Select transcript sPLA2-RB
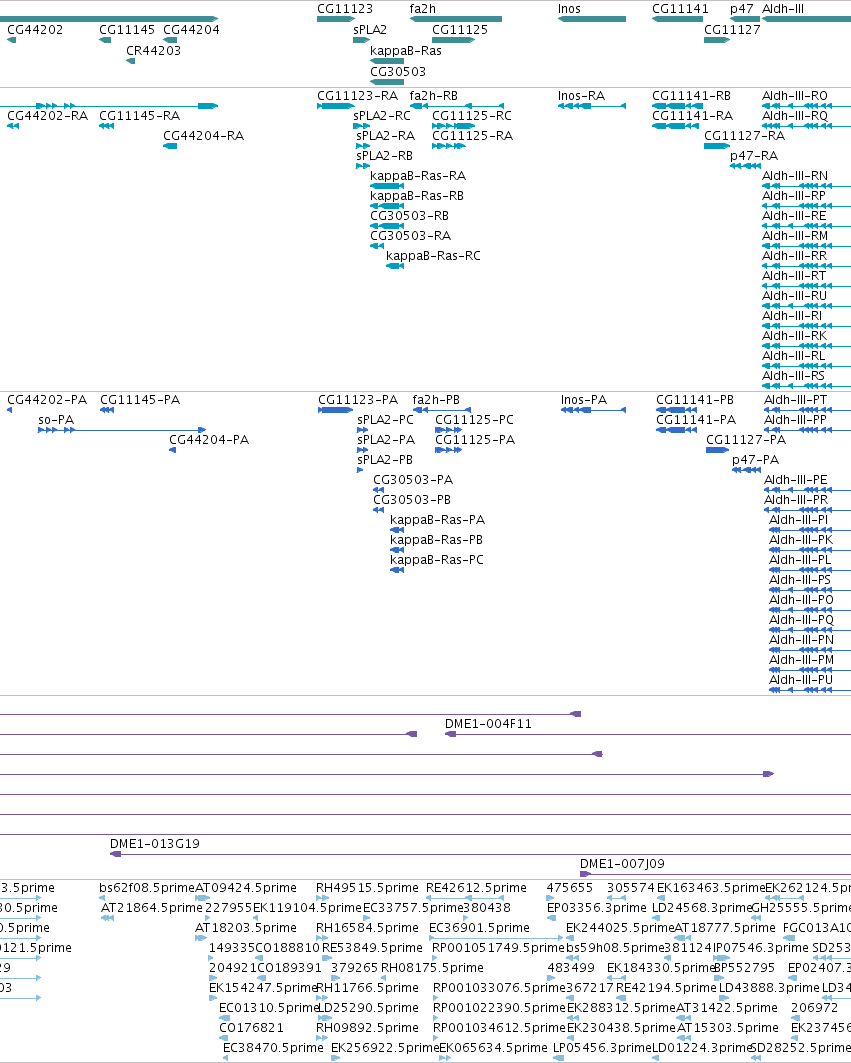This screenshot has width=851, height=1063. tap(384, 156)
